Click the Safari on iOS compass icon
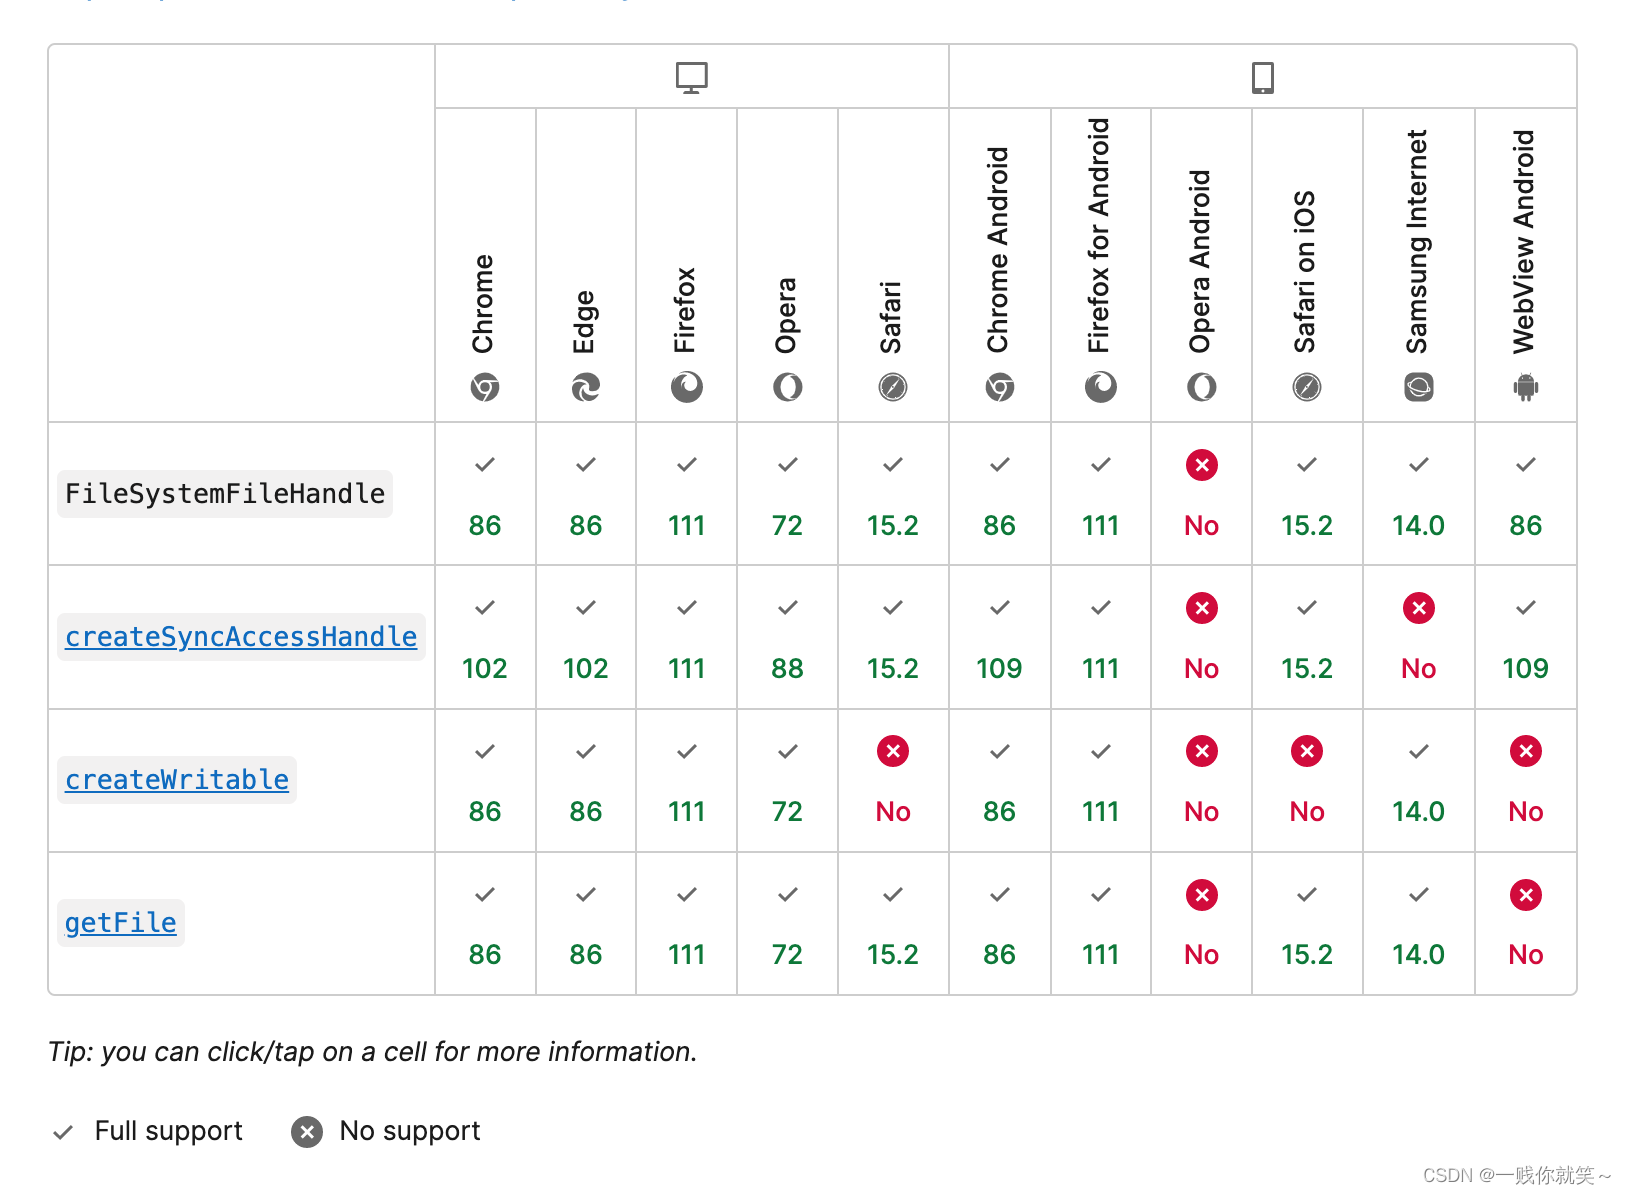The height and width of the screenshot is (1194, 1626). pos(1307,387)
